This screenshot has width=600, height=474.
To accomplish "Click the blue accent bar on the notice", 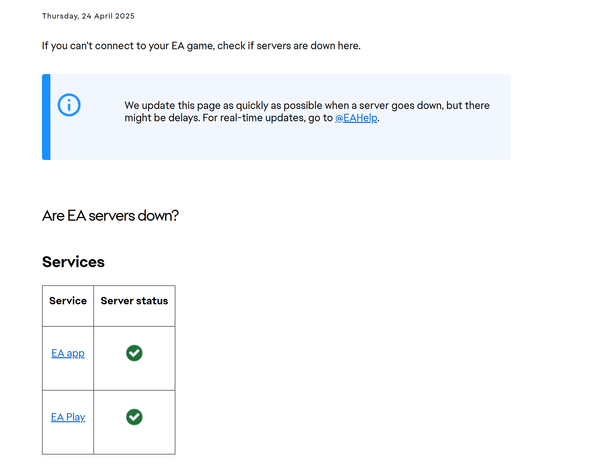I will pos(46,117).
